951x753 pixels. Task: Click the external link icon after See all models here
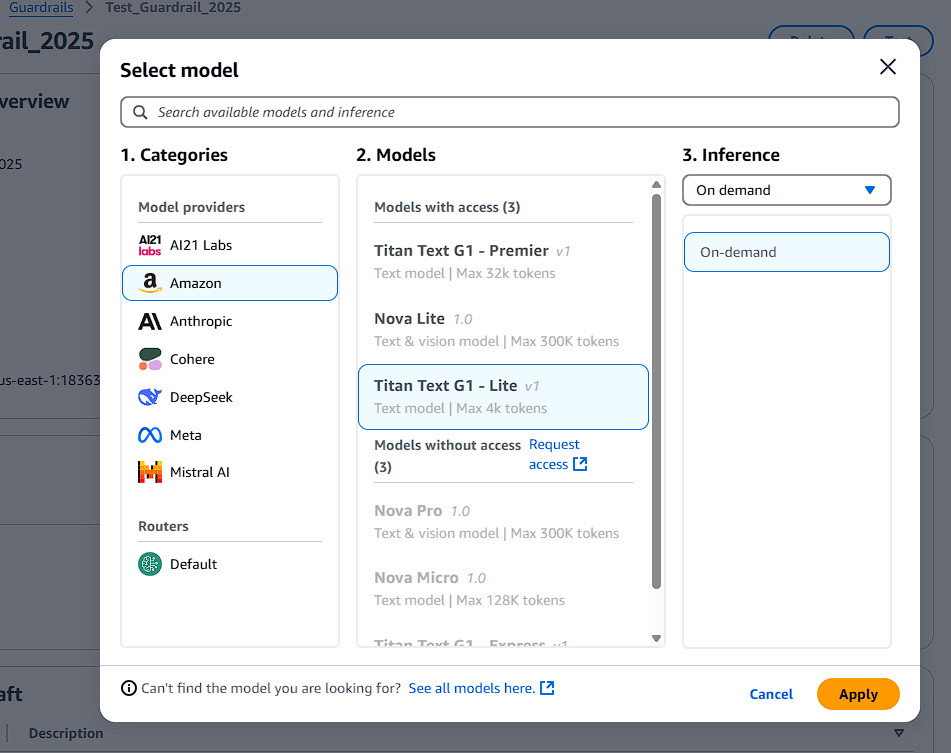click(547, 688)
